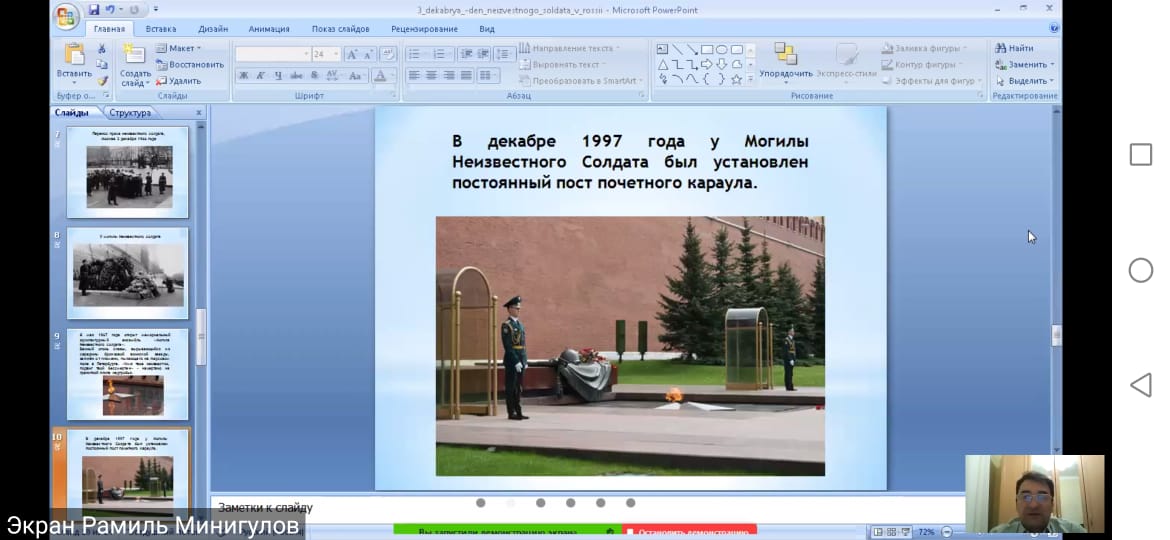The image size is (1170, 540).
Task: Open the Выделить select dropdown
Action: pos(1025,81)
